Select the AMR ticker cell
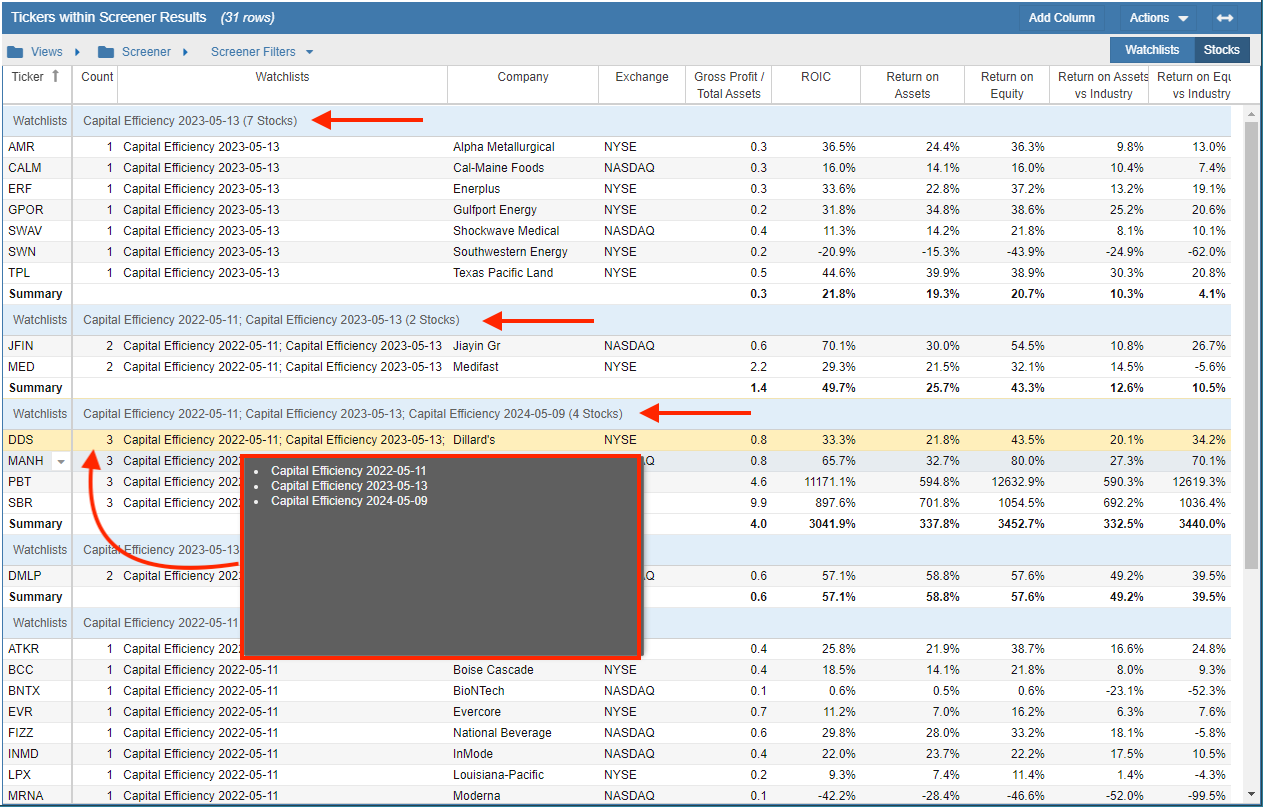Image resolution: width=1263 pixels, height=807 pixels. click(x=37, y=147)
